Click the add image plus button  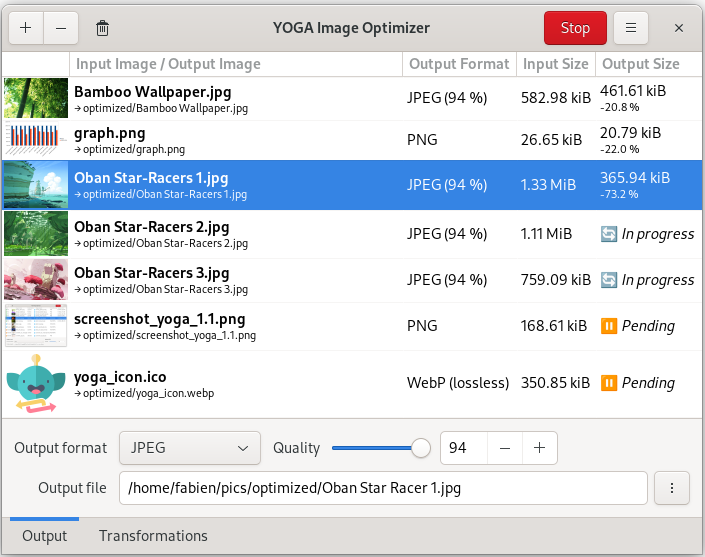pos(25,28)
